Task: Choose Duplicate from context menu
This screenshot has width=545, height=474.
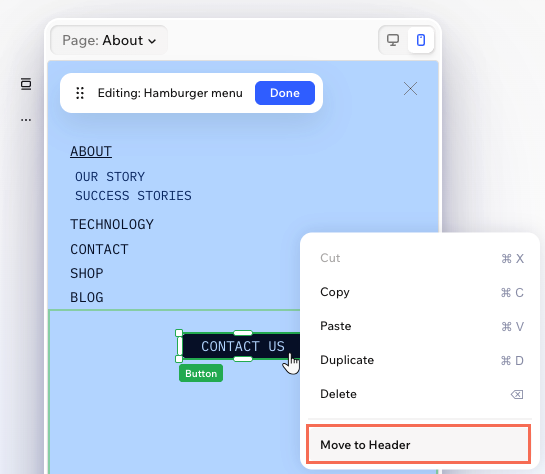Action: [421, 360]
